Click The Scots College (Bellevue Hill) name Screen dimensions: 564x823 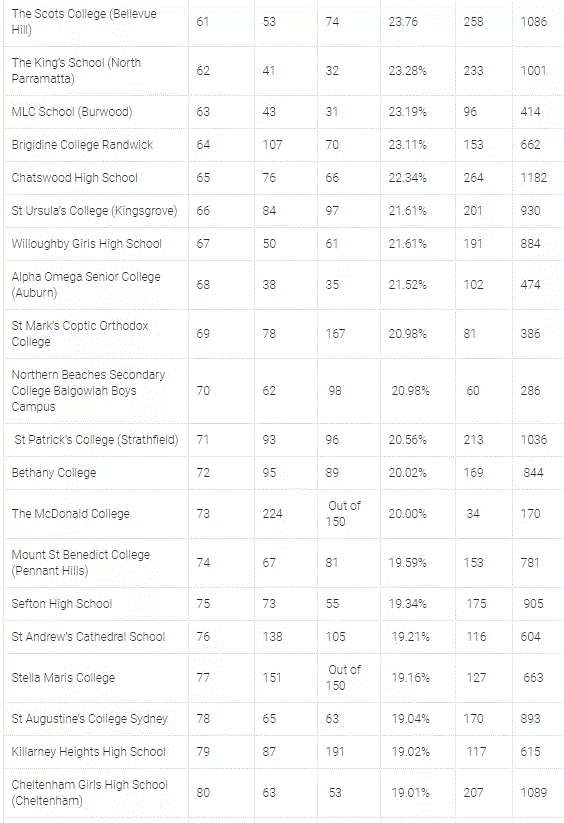pyautogui.click(x=84, y=22)
